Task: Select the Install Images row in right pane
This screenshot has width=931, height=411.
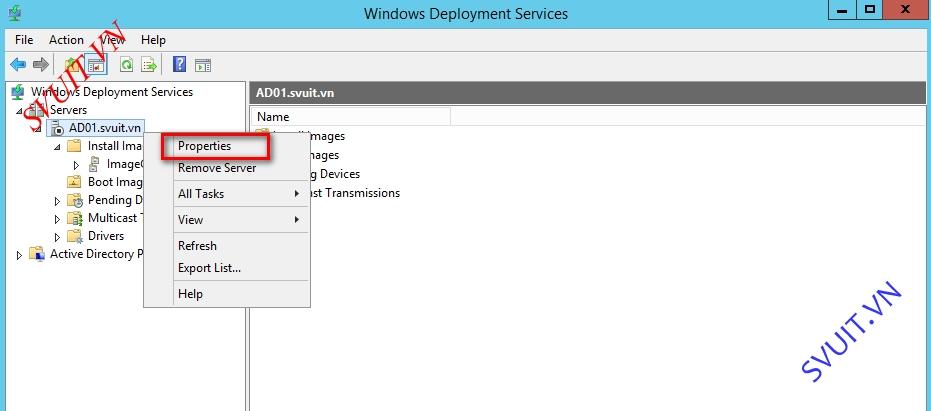Action: click(x=327, y=136)
